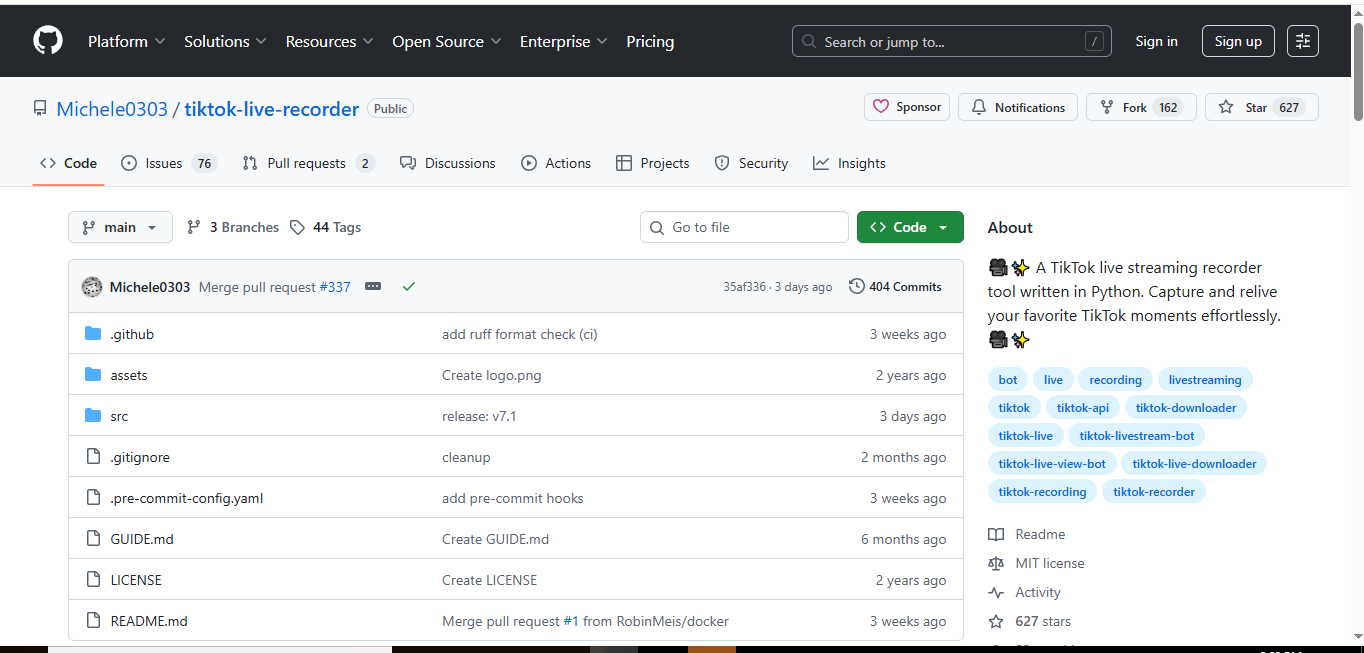Viewport: 1364px width, 653px height.
Task: Open the main branch selector dropdown
Action: [120, 227]
